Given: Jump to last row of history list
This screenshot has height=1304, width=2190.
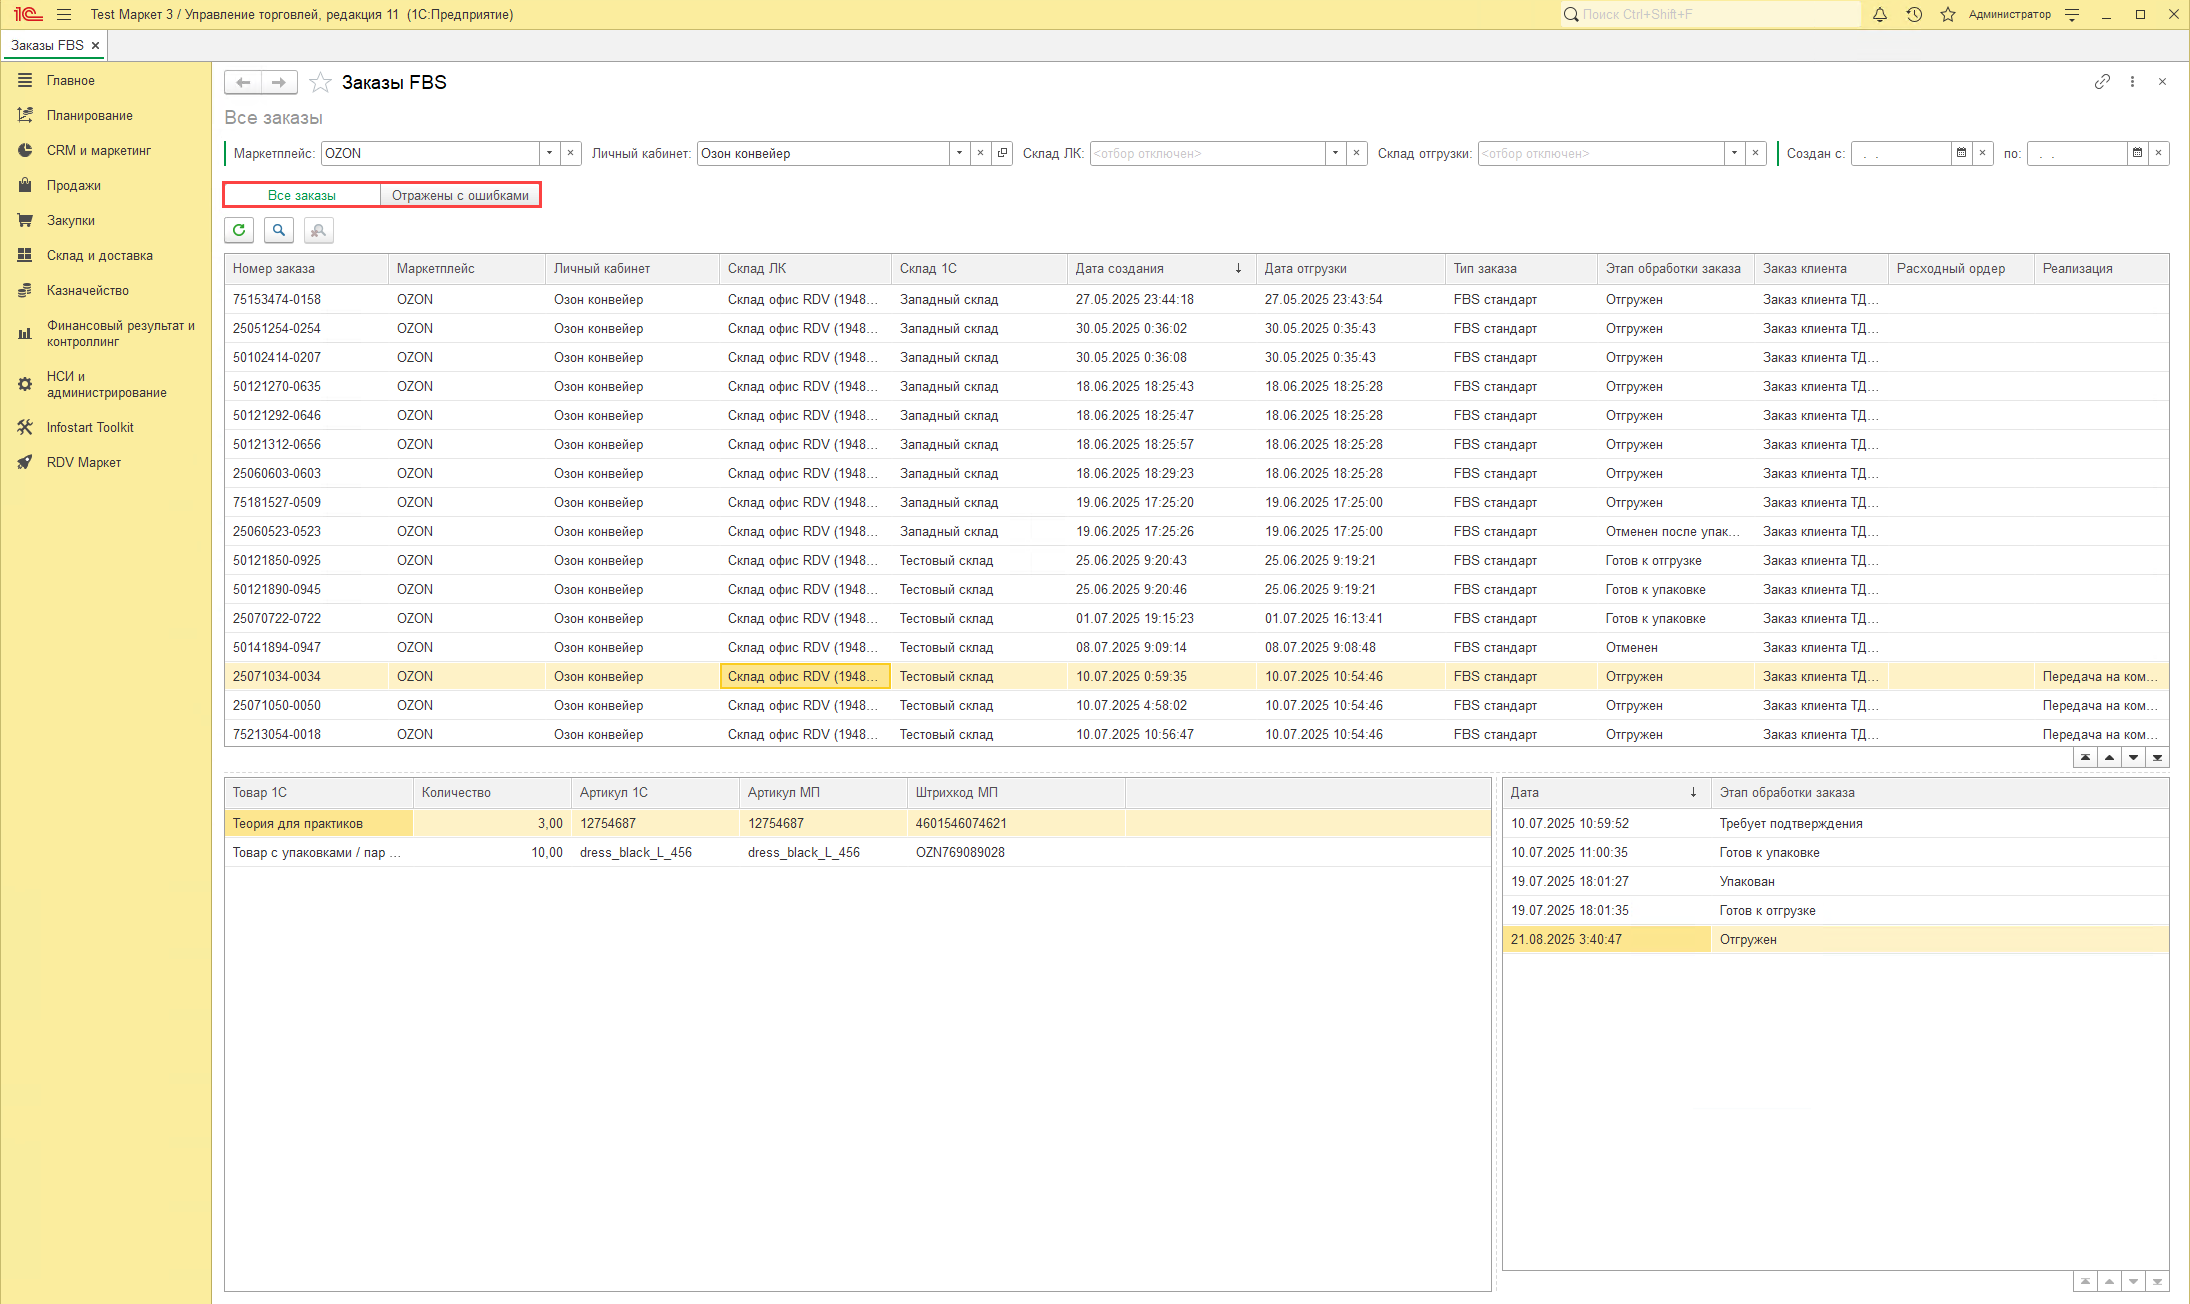Looking at the screenshot, I should coord(2157,1281).
